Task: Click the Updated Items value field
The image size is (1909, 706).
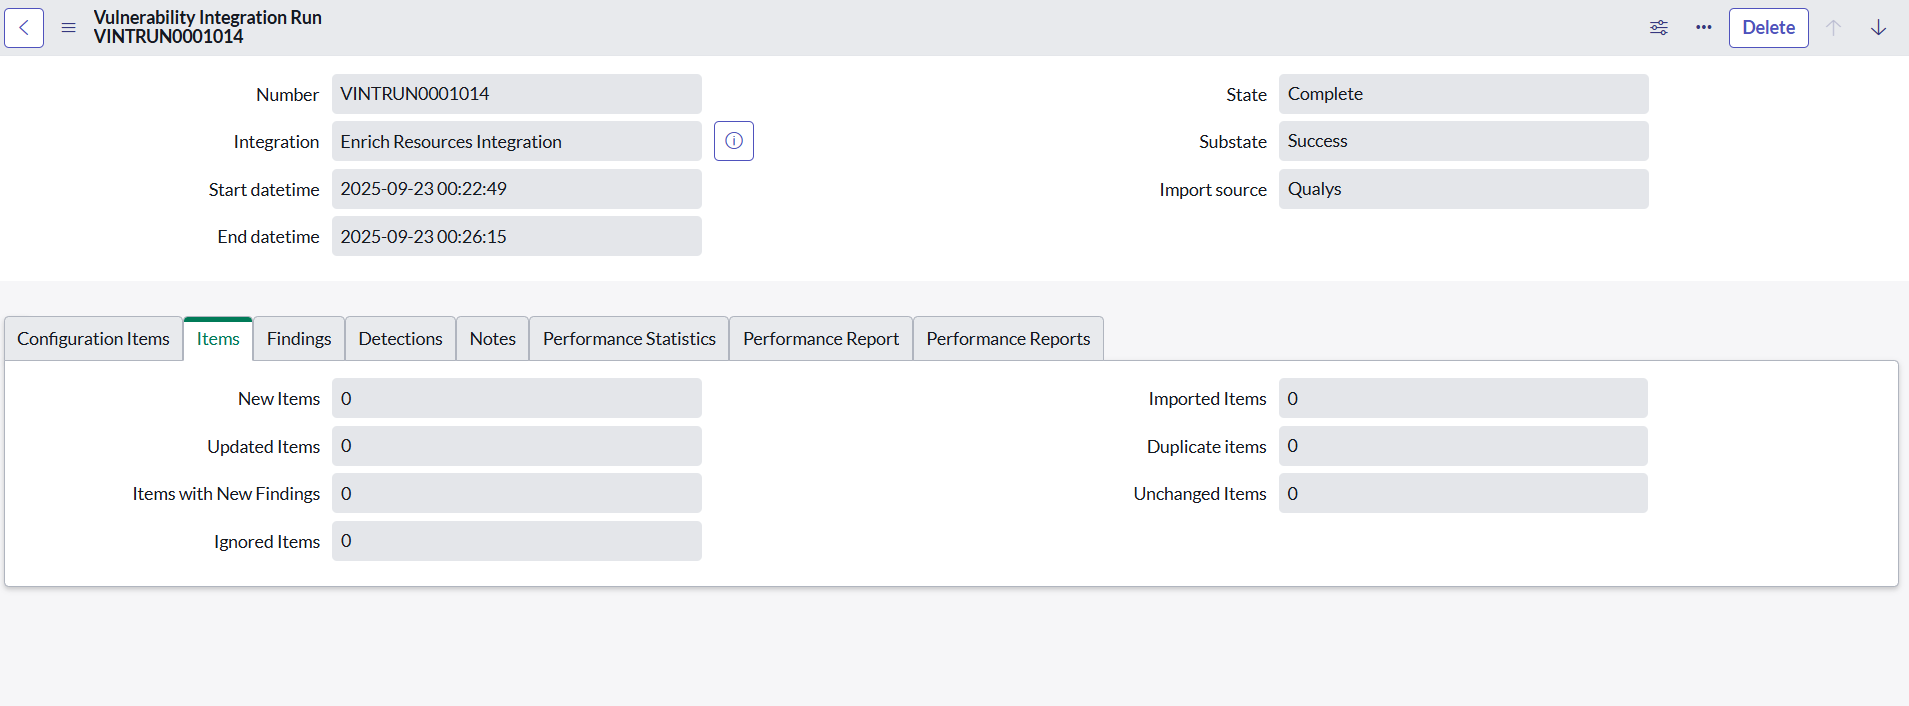Action: [517, 446]
